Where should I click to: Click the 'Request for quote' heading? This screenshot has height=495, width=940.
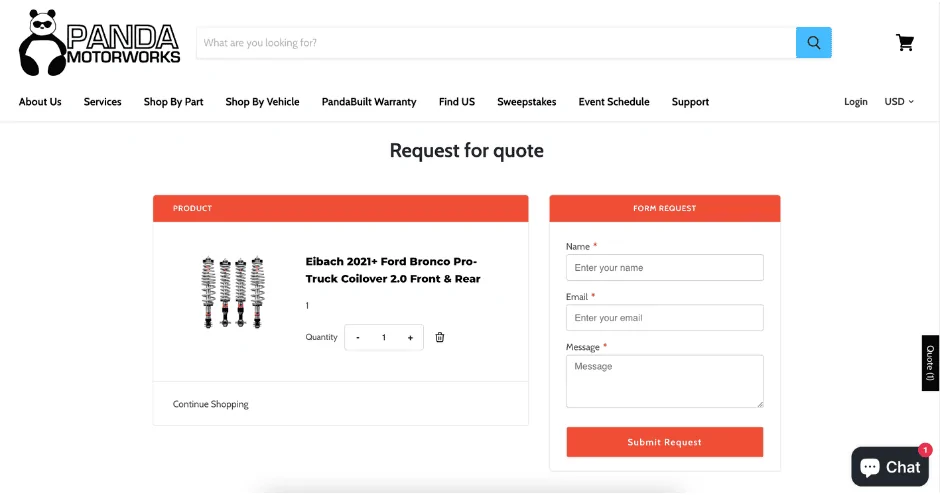466,150
